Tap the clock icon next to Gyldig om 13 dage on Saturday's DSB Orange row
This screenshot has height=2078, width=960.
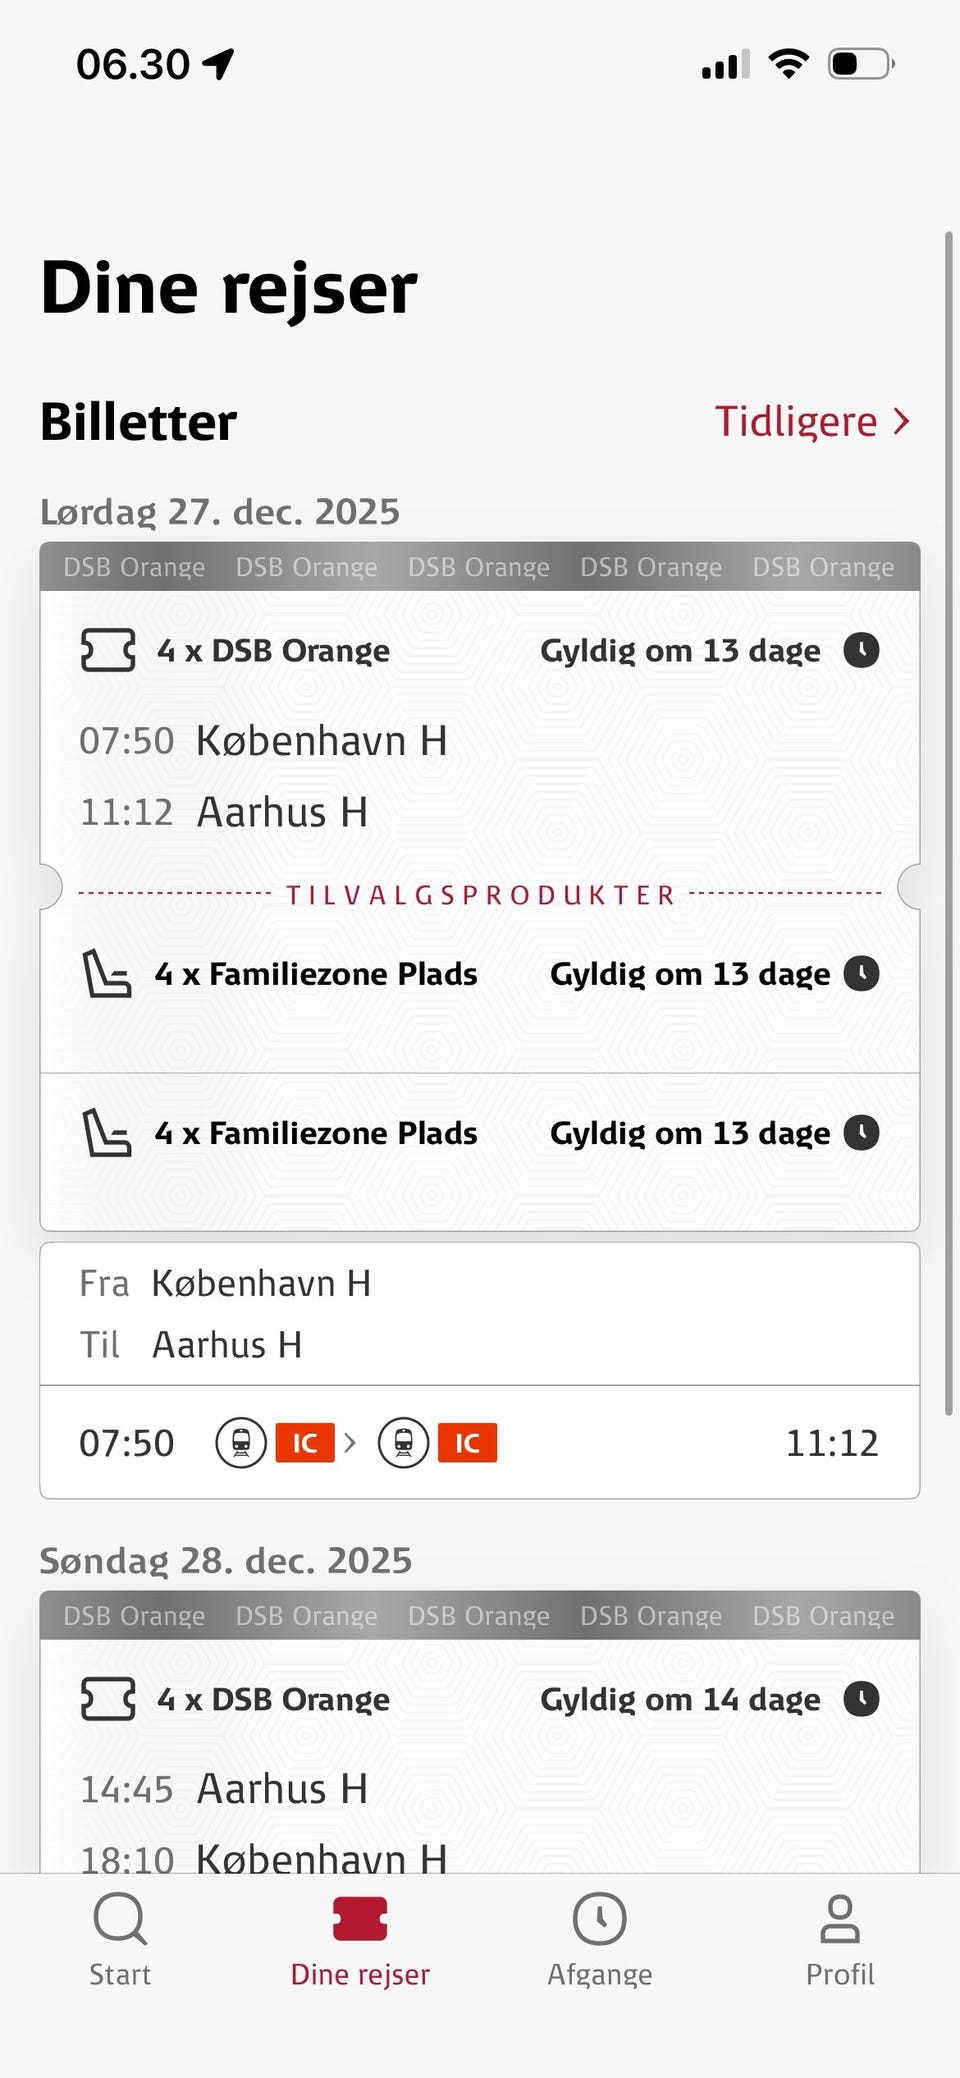click(x=861, y=650)
